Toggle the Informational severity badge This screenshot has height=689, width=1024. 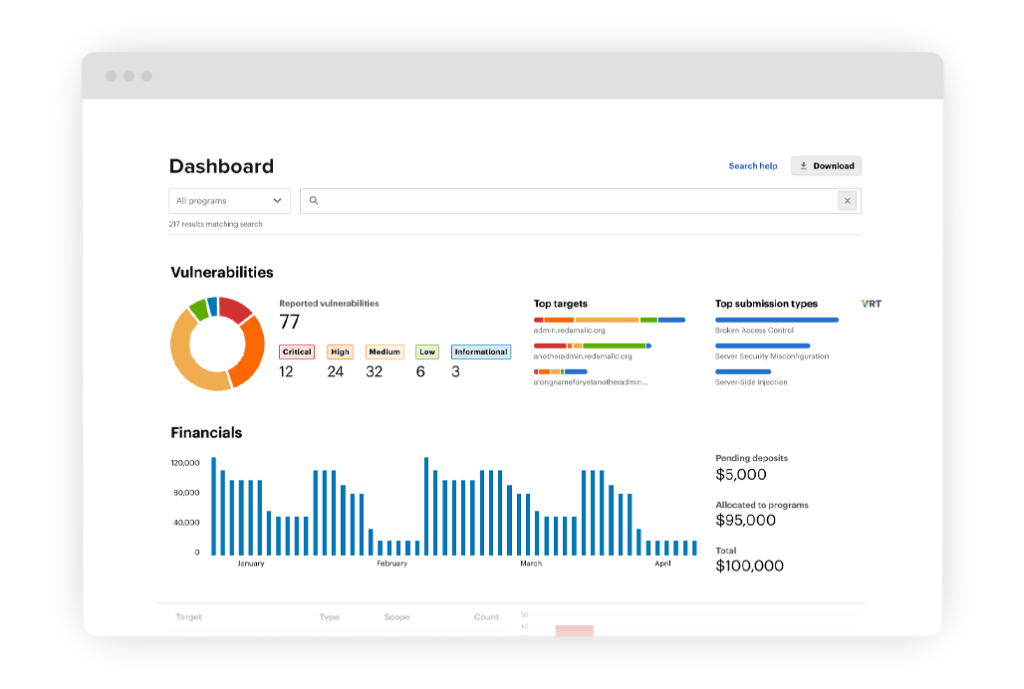(x=481, y=352)
